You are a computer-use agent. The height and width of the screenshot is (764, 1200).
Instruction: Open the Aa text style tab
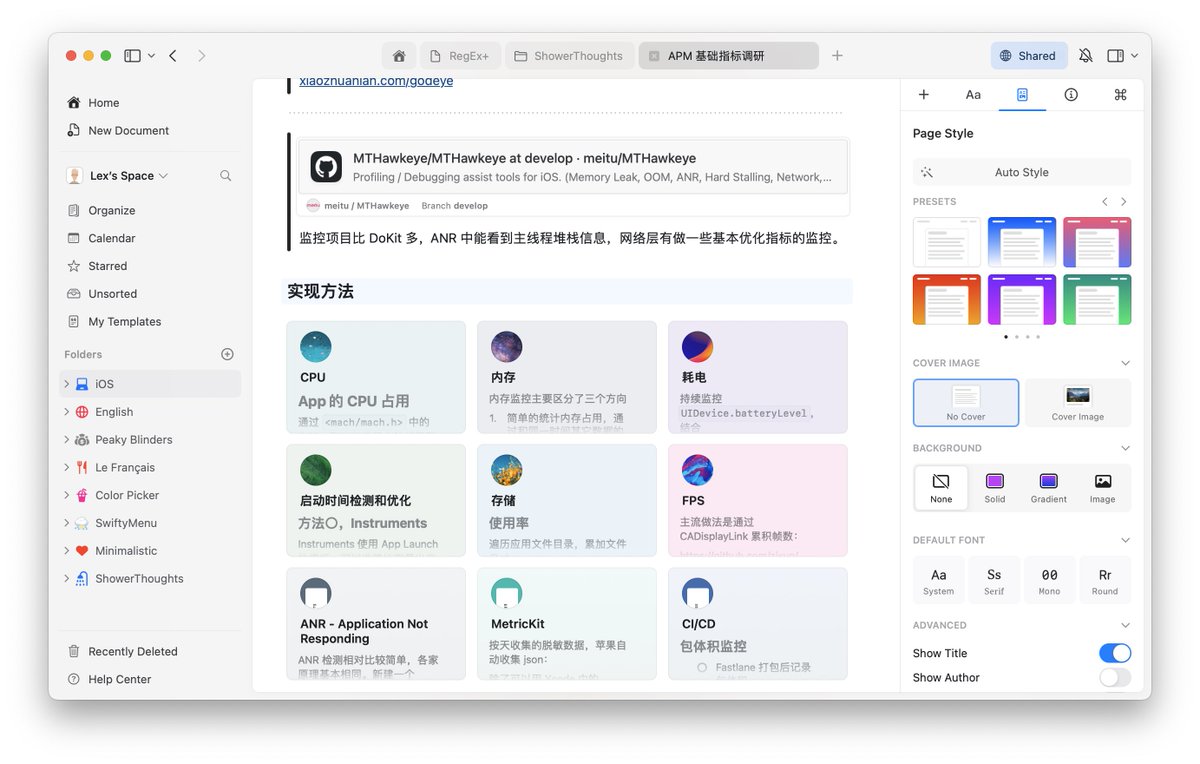coord(973,95)
